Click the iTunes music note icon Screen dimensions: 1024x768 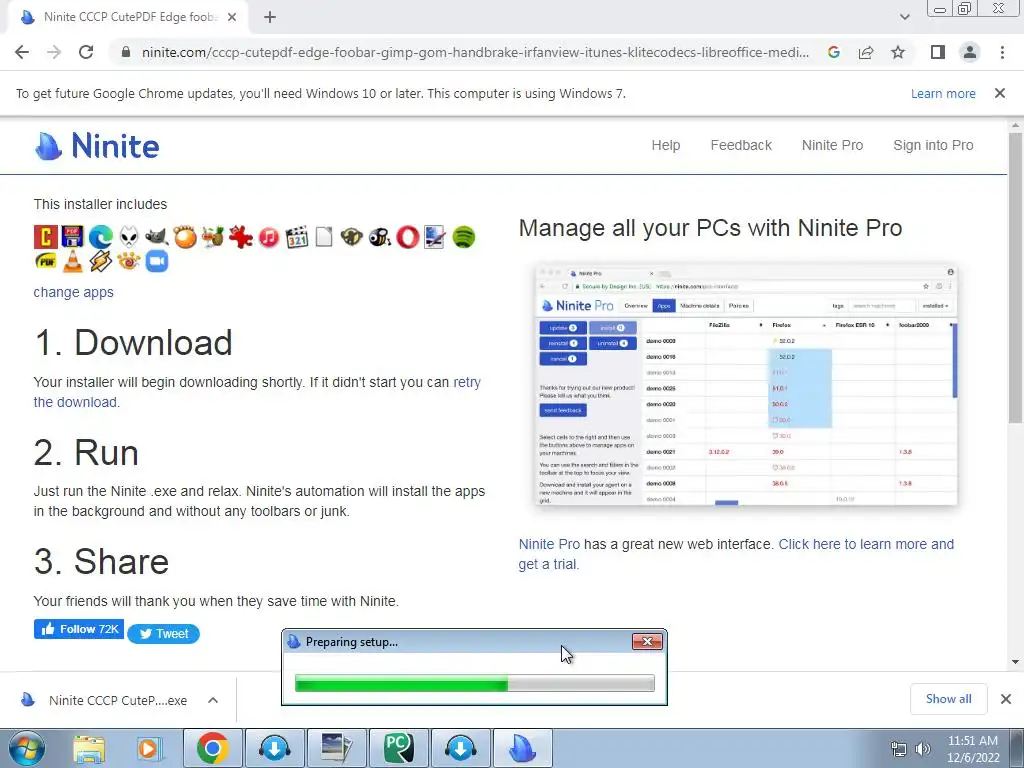tap(269, 237)
